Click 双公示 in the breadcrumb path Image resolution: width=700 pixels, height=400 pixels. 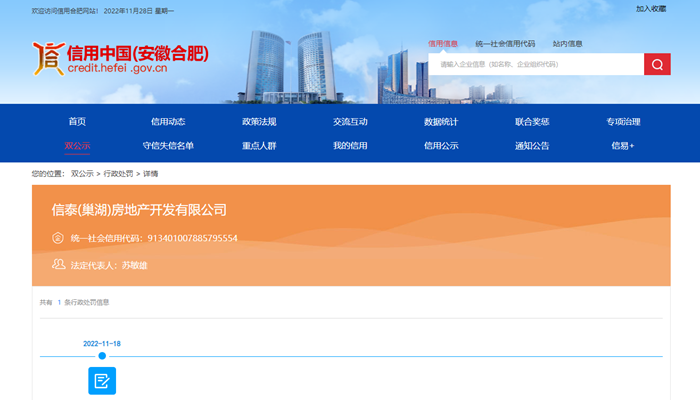pyautogui.click(x=82, y=173)
